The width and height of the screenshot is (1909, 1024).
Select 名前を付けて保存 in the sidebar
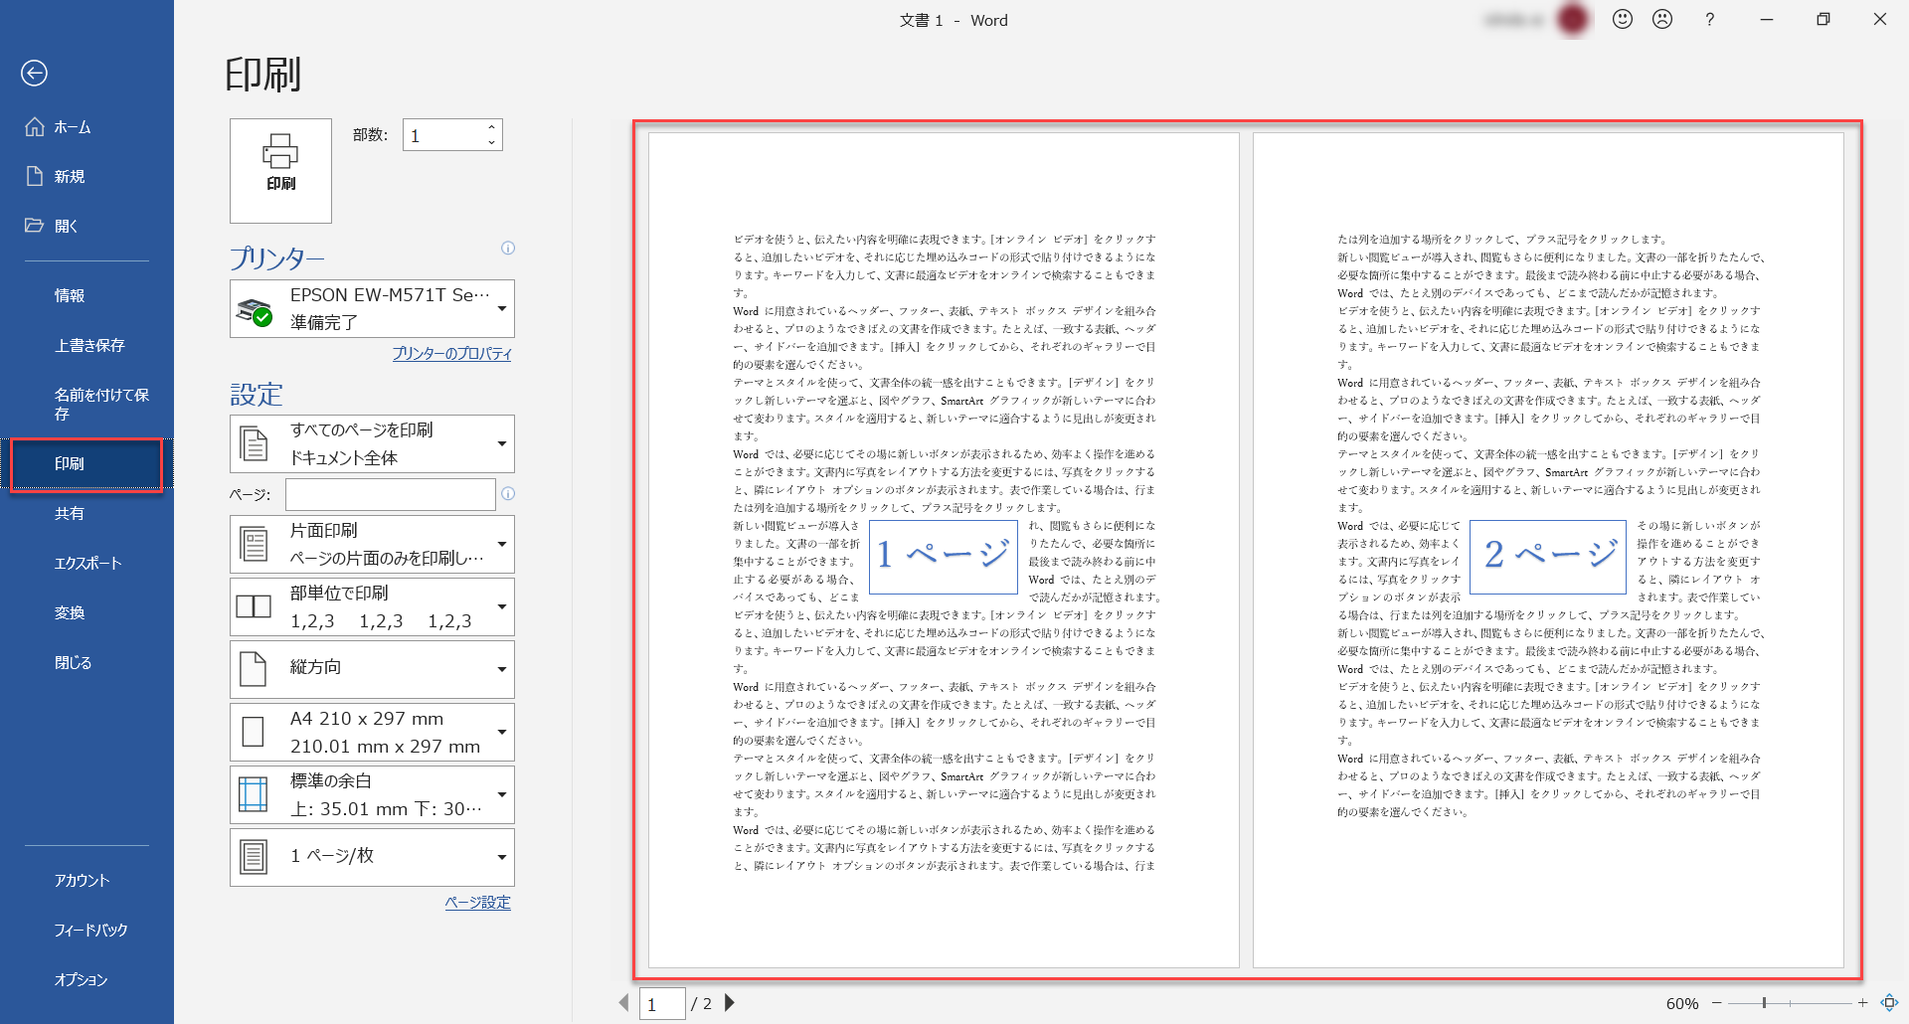[x=87, y=404]
